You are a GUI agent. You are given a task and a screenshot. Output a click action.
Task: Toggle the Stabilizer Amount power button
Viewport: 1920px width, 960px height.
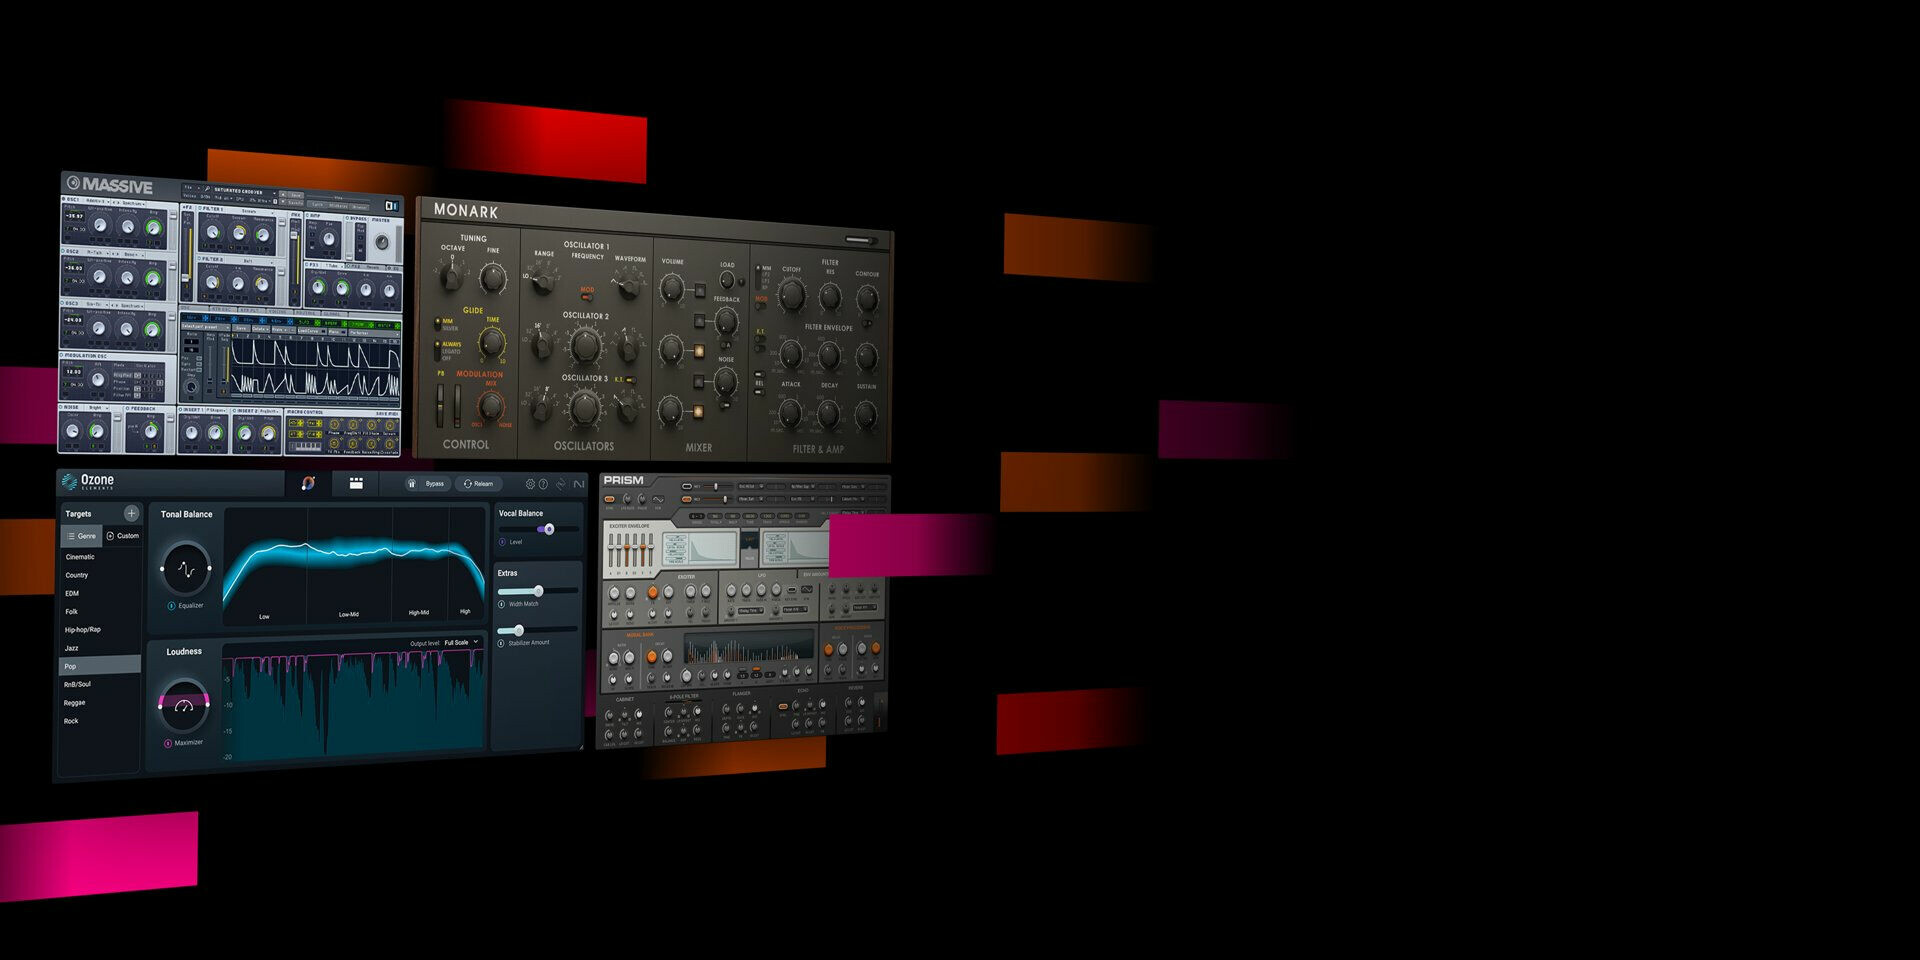click(501, 643)
